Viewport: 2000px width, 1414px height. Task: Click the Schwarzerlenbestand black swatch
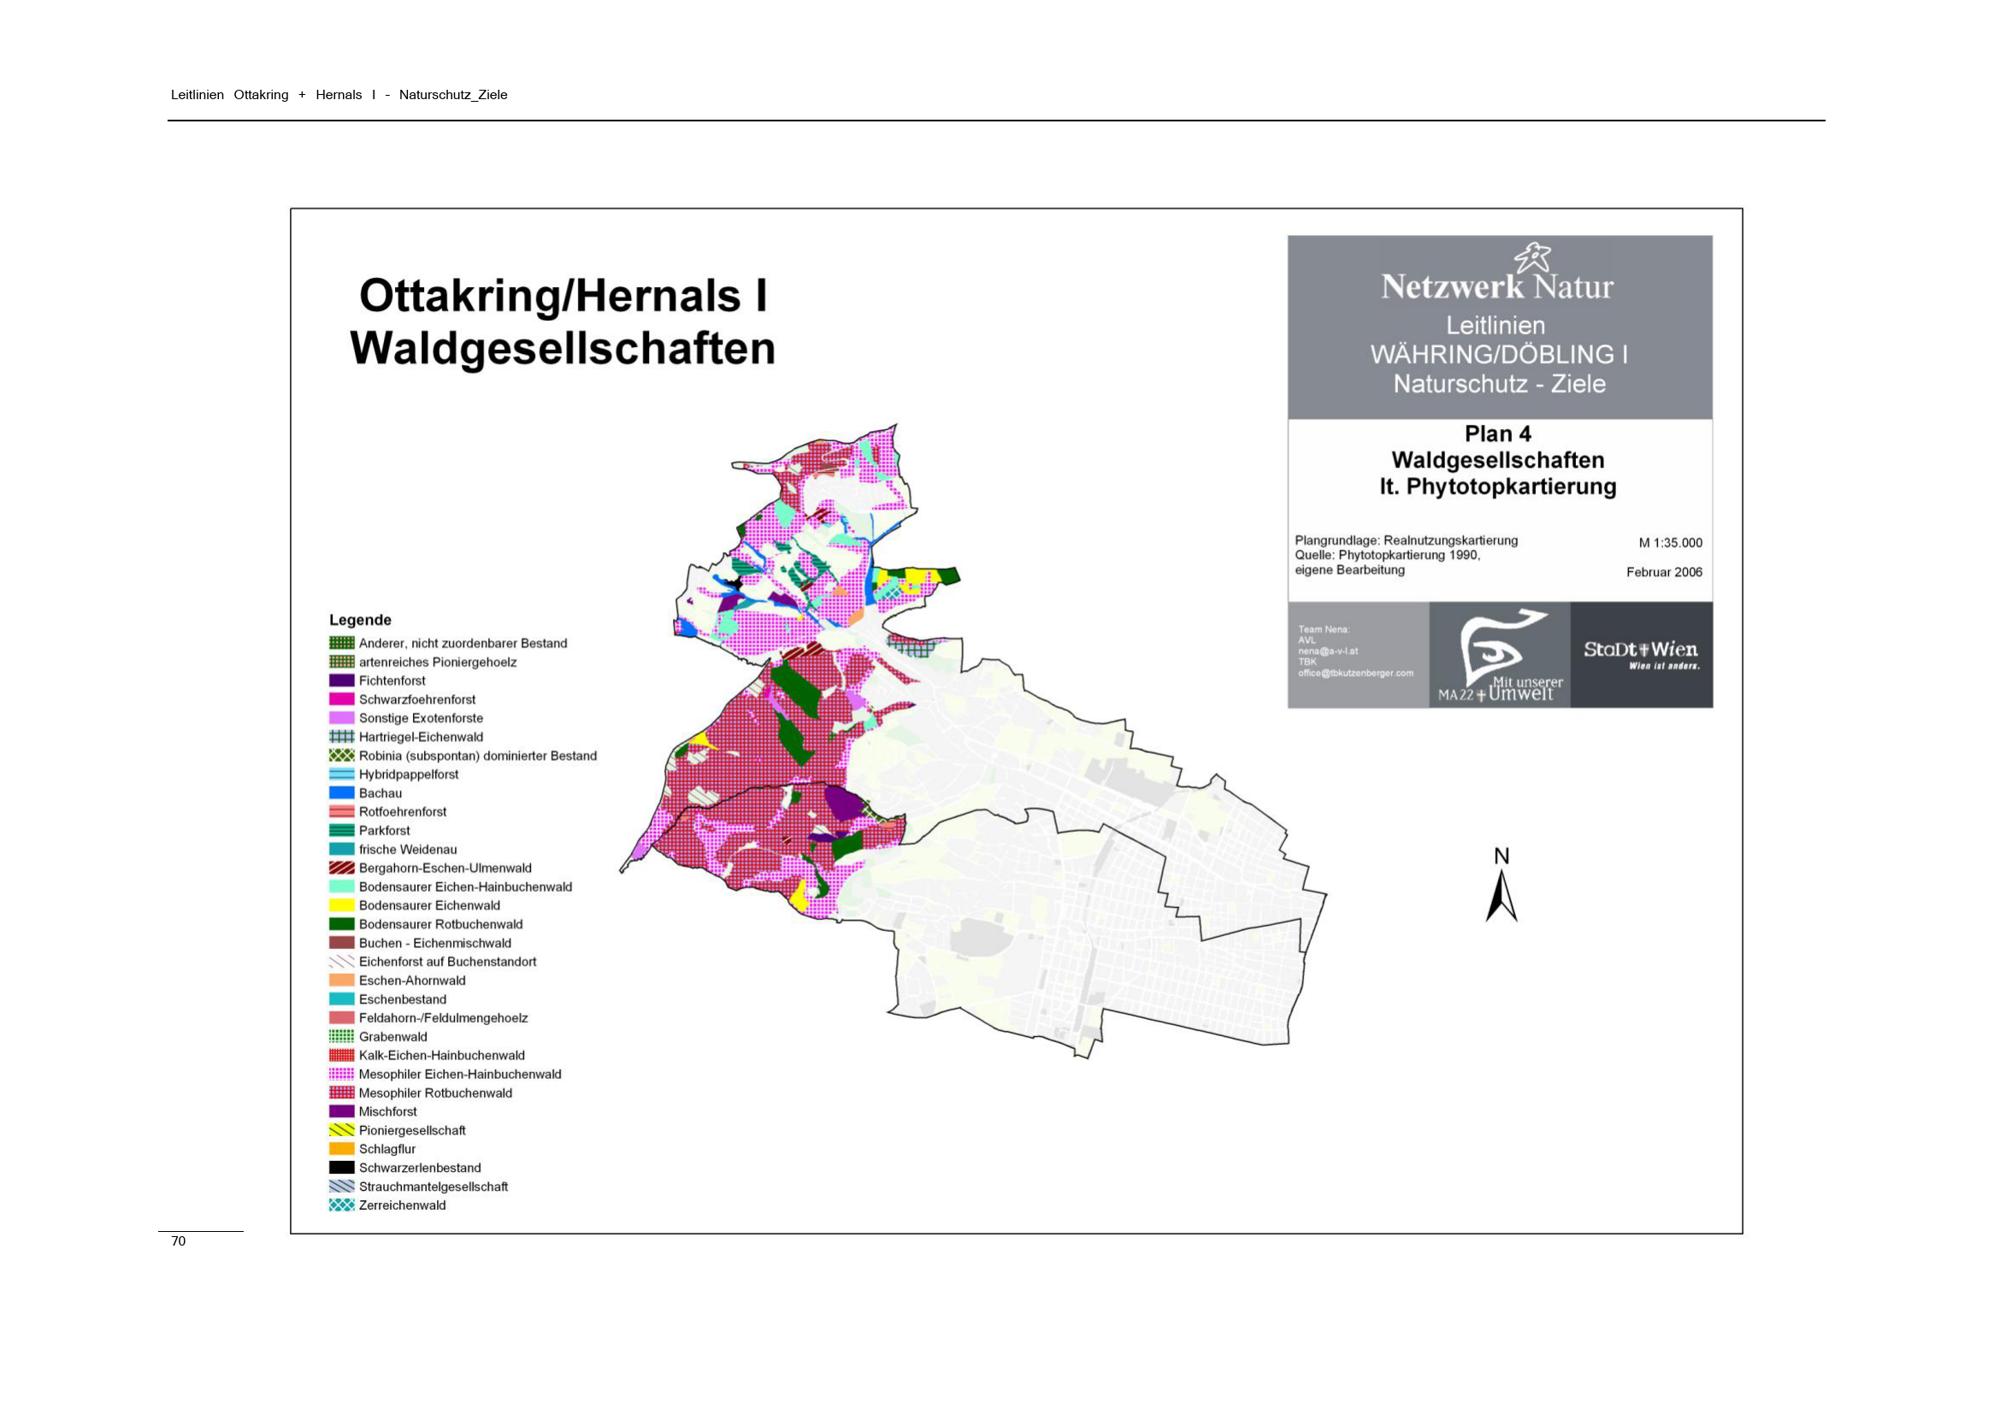click(x=342, y=1168)
